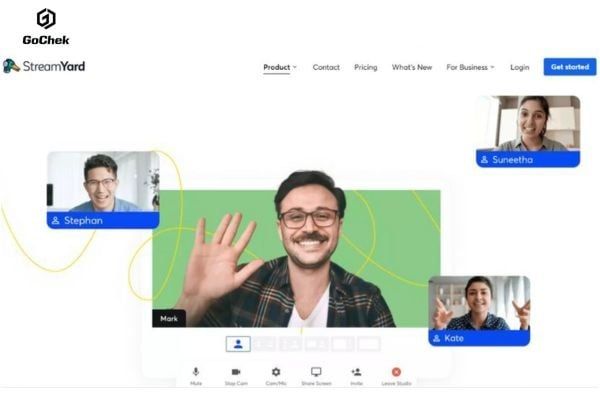Image resolution: width=600 pixels, height=400 pixels.
Task: Click the GoChek logo
Action: [46, 26]
